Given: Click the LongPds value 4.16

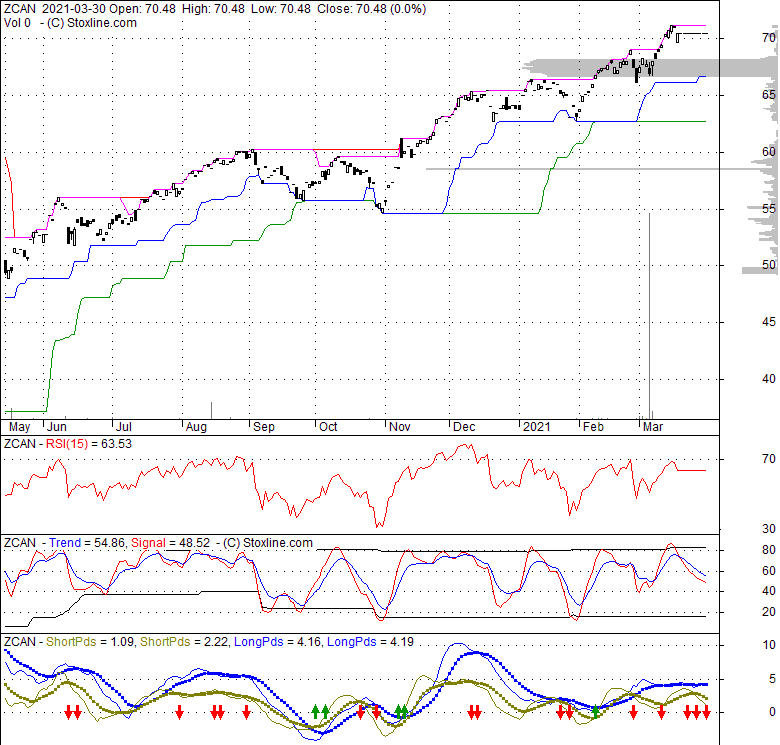Looking at the screenshot, I should tap(308, 642).
